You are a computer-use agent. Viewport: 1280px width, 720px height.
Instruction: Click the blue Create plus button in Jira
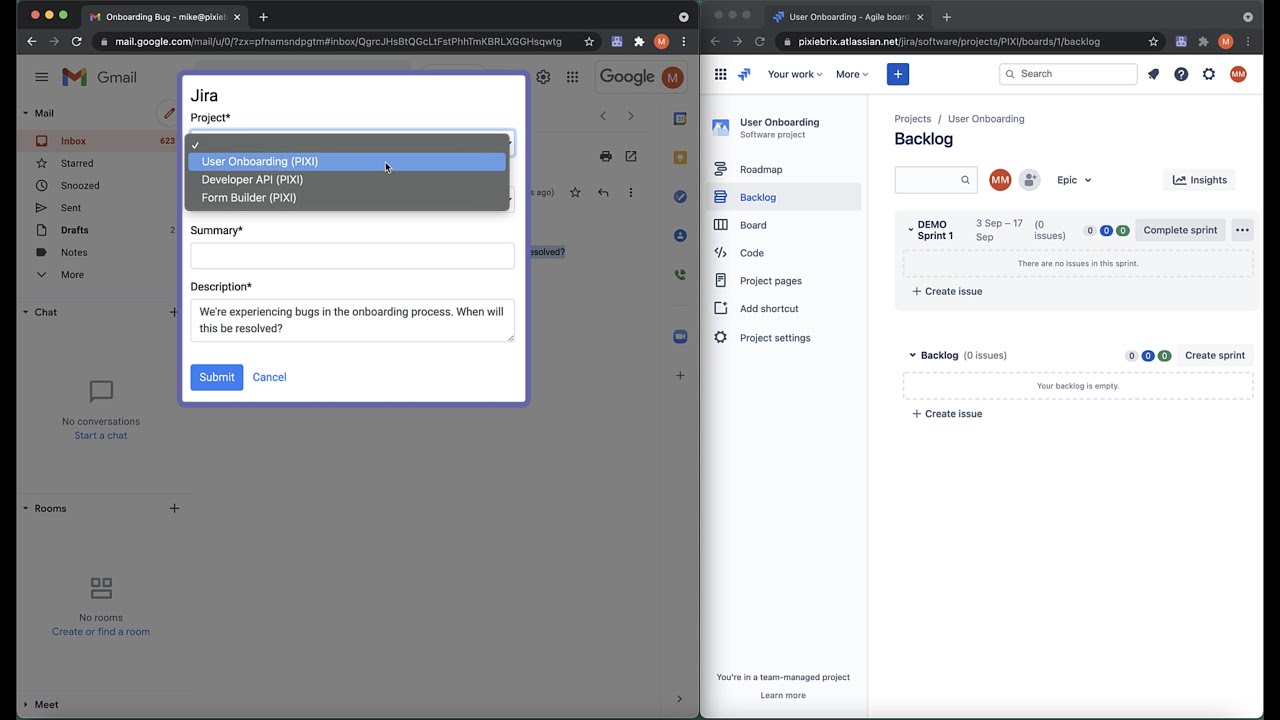[x=898, y=74]
